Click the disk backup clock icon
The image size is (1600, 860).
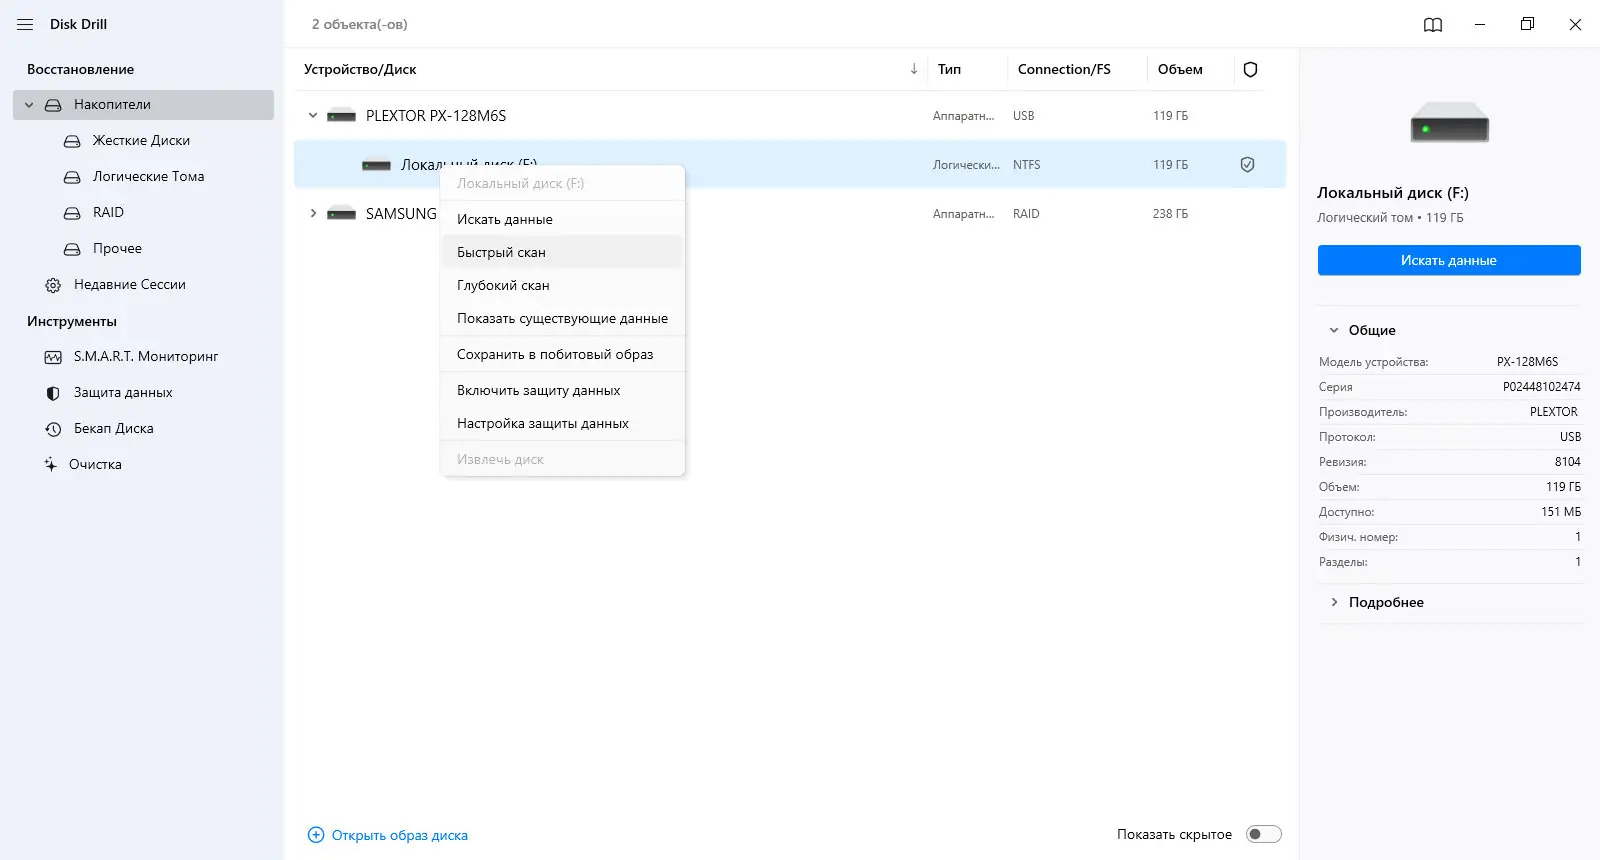(x=53, y=429)
